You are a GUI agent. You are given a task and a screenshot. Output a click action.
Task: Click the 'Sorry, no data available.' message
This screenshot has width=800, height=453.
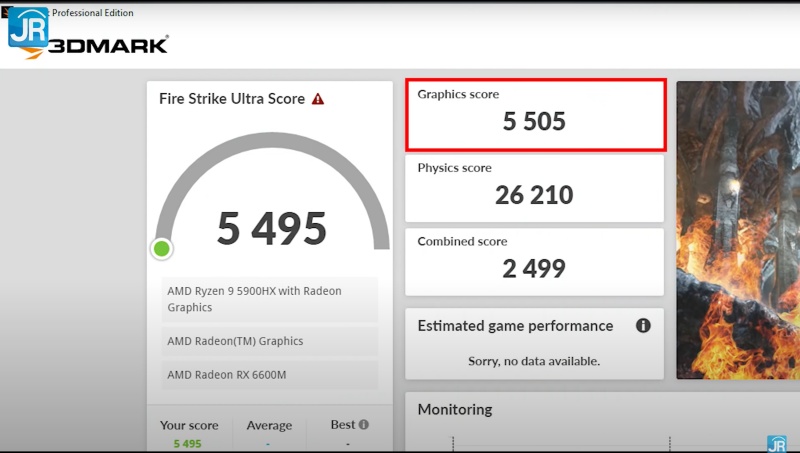pos(534,361)
